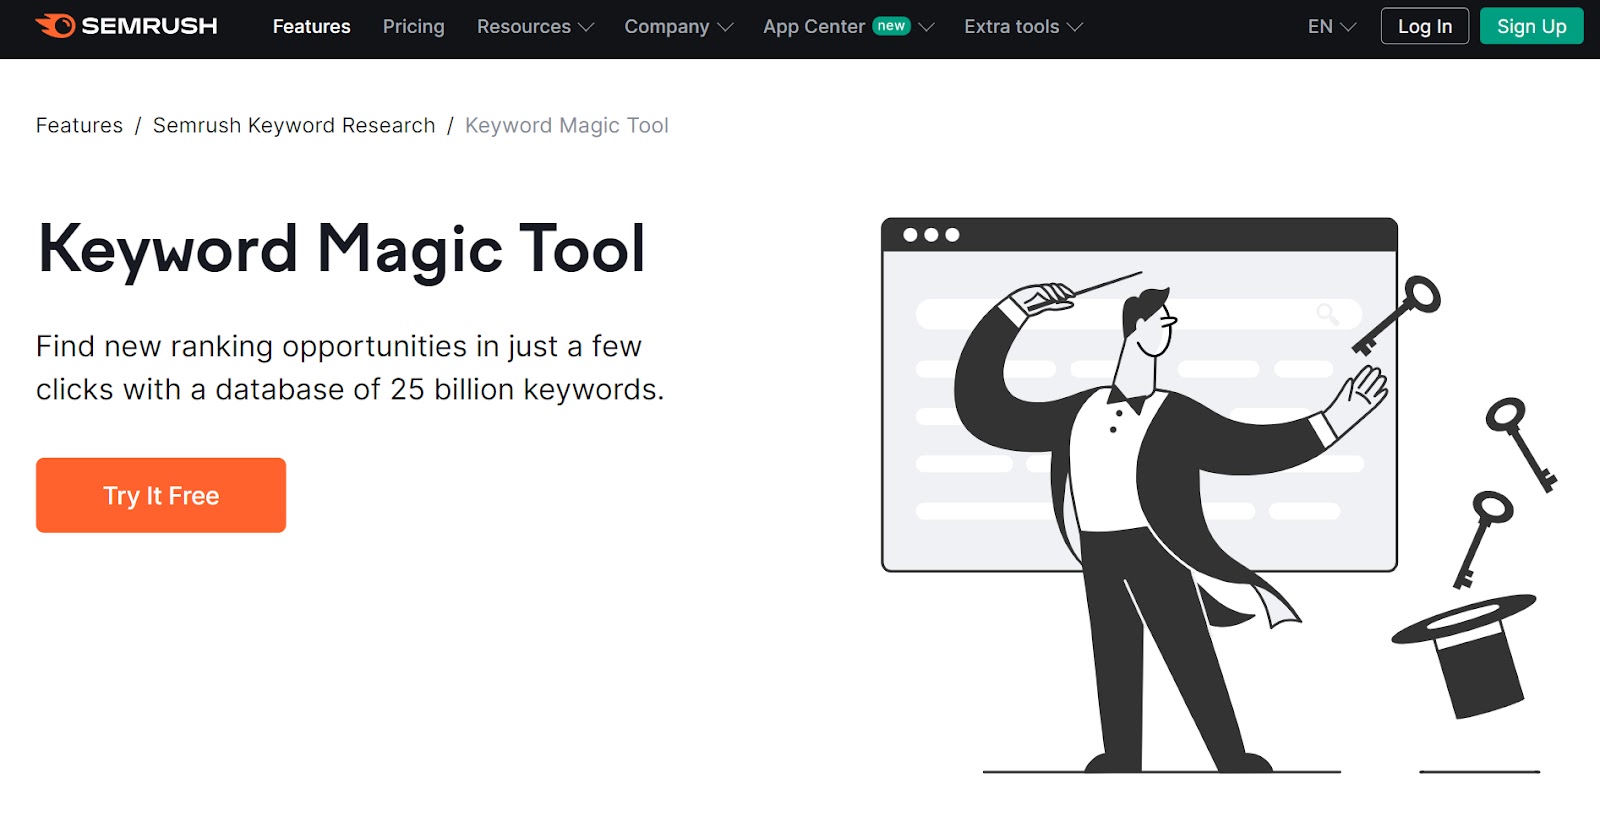Open the EN language selector
This screenshot has width=1600, height=816.
(1331, 27)
